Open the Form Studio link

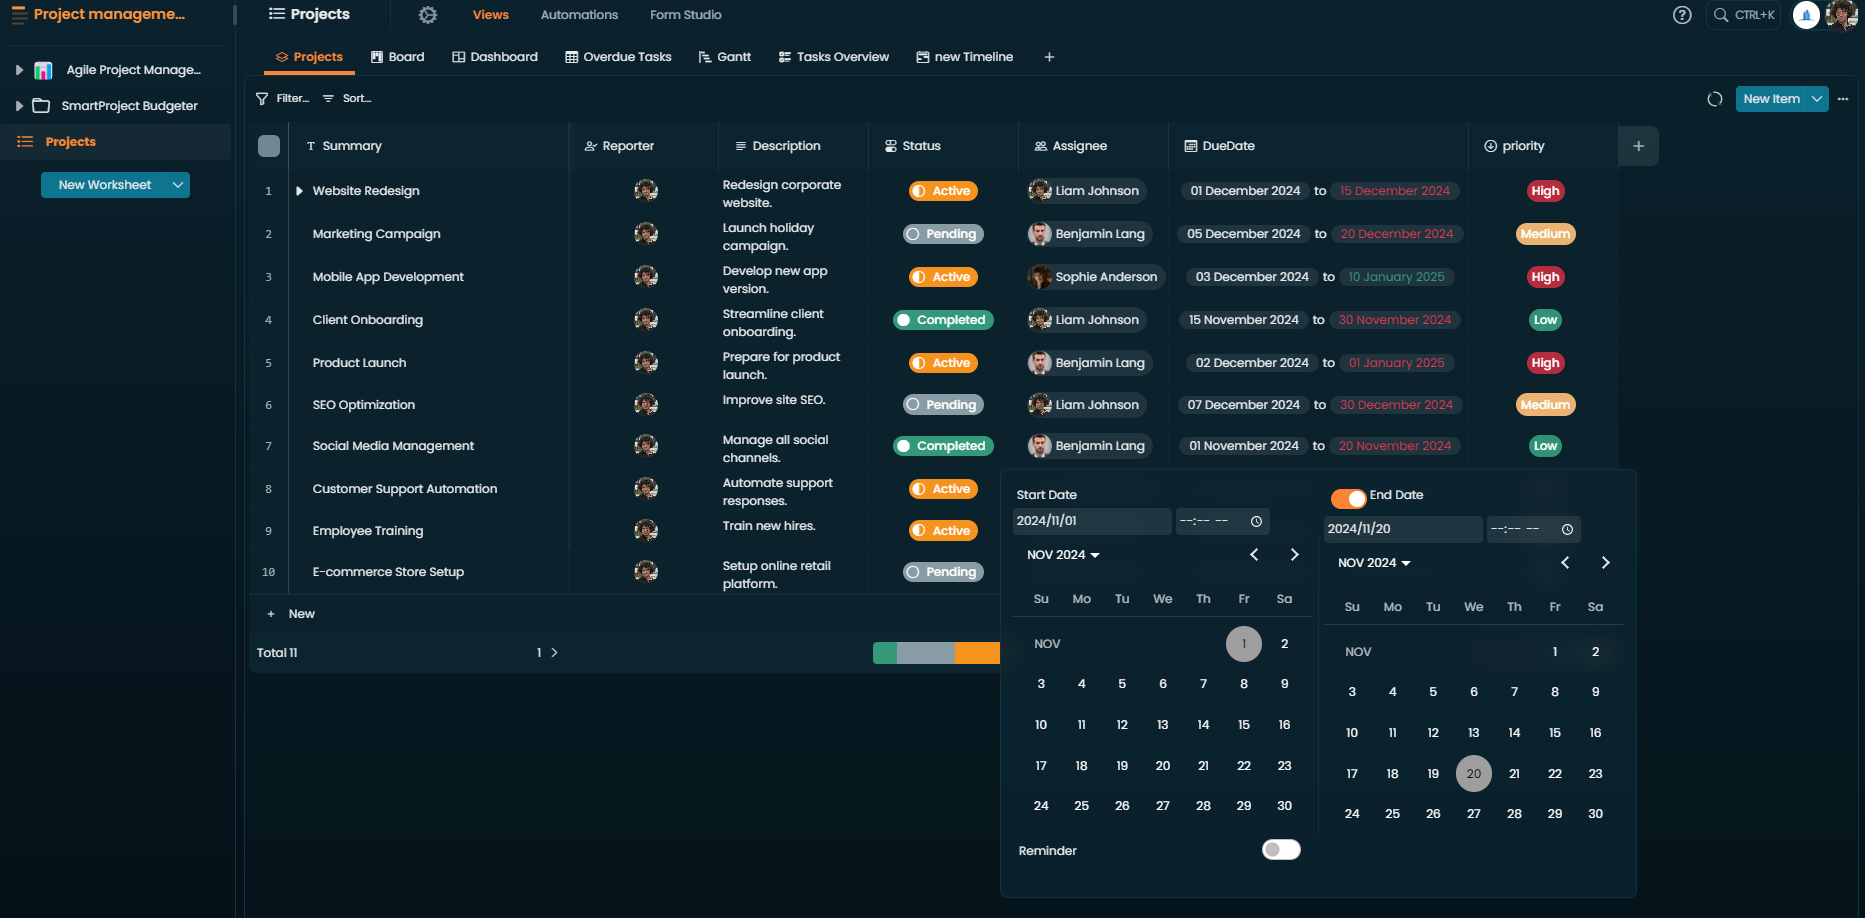pos(685,15)
